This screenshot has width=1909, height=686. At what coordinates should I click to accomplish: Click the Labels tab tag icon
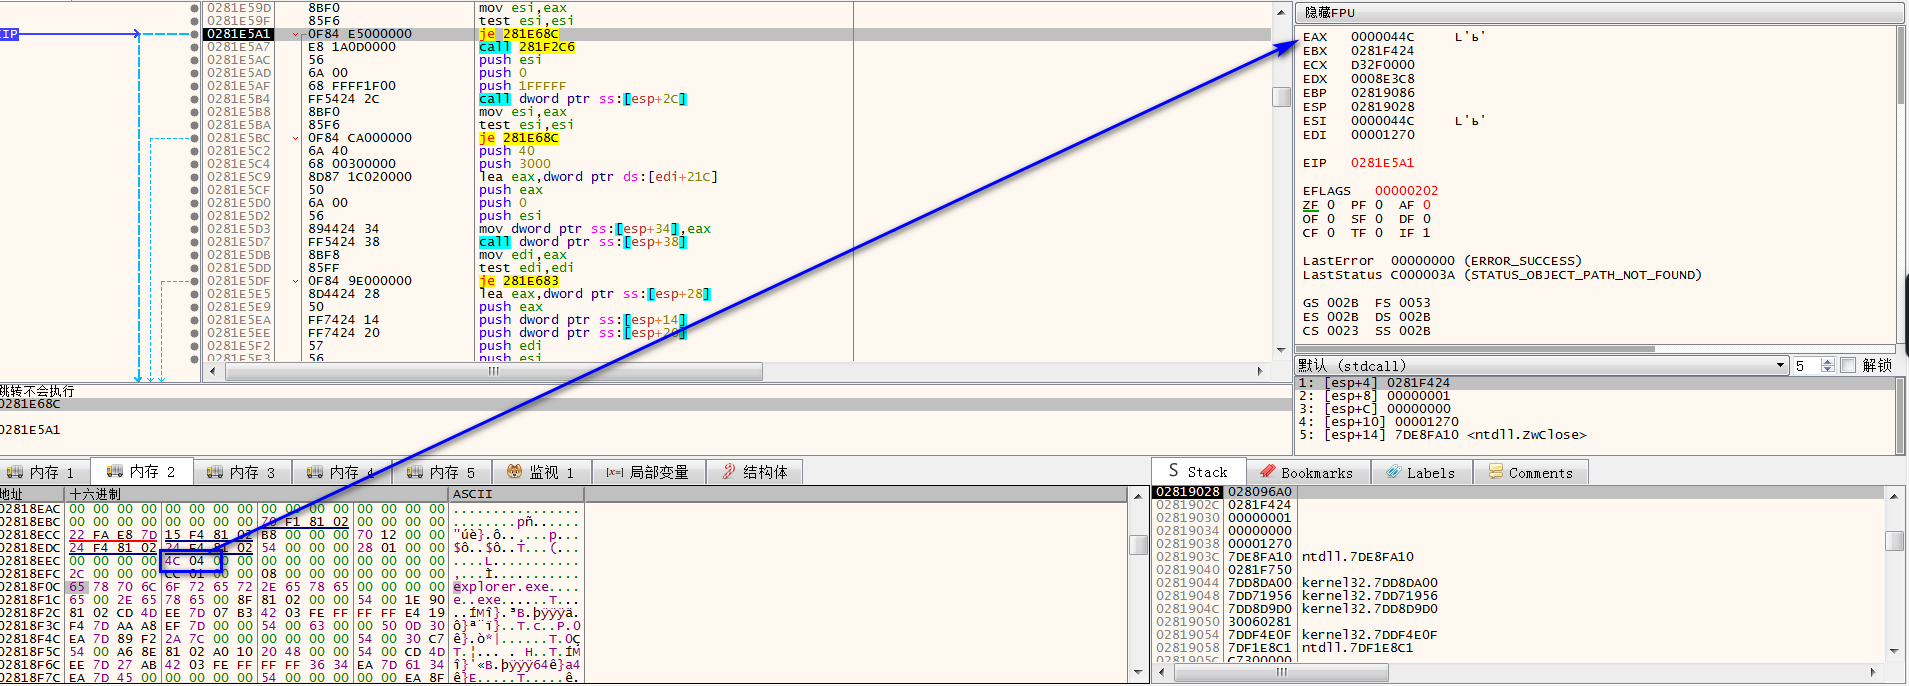click(1393, 472)
